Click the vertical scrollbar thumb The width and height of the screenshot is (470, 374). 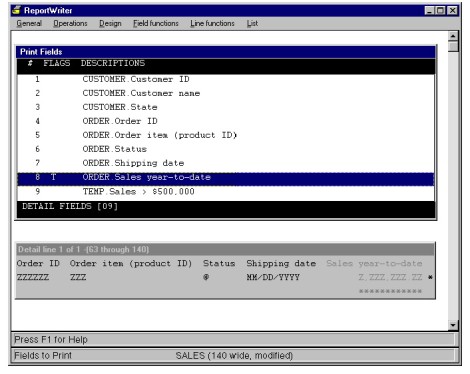[x=453, y=46]
